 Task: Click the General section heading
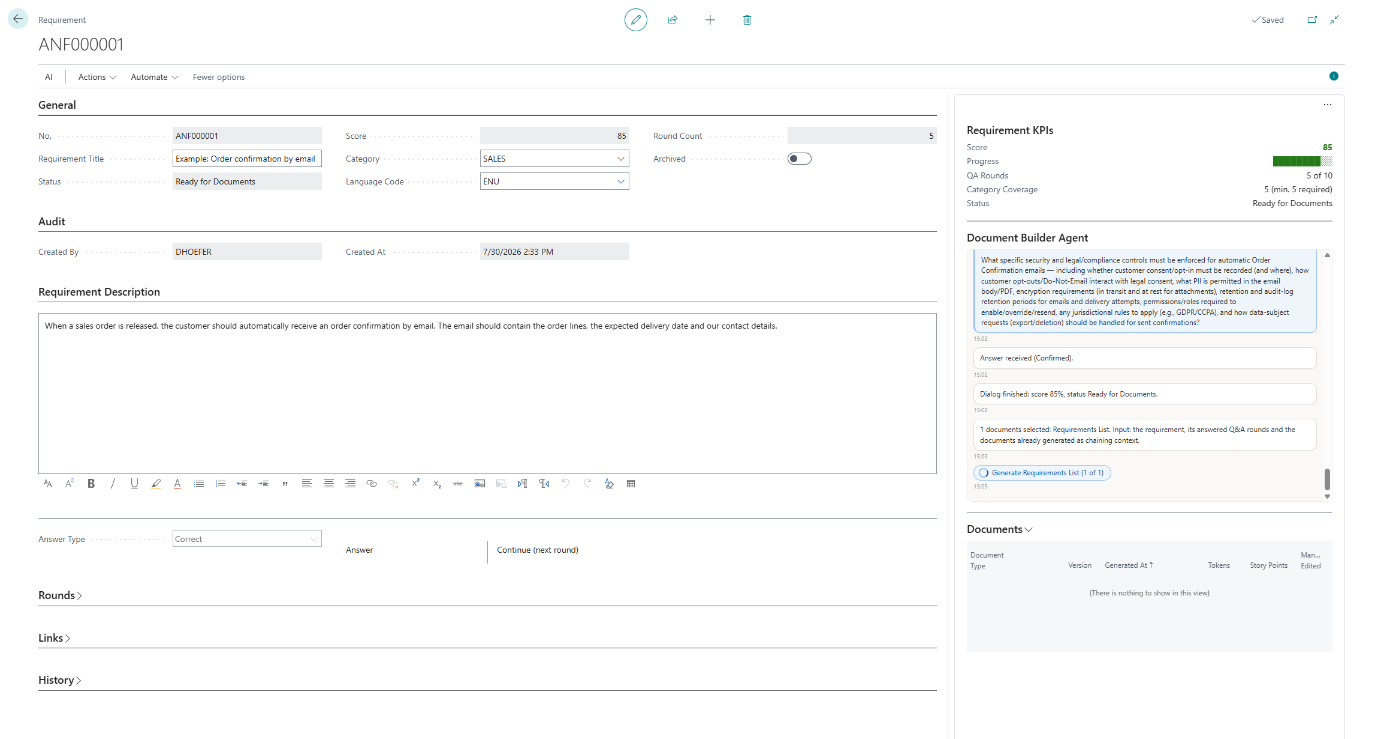click(x=57, y=105)
